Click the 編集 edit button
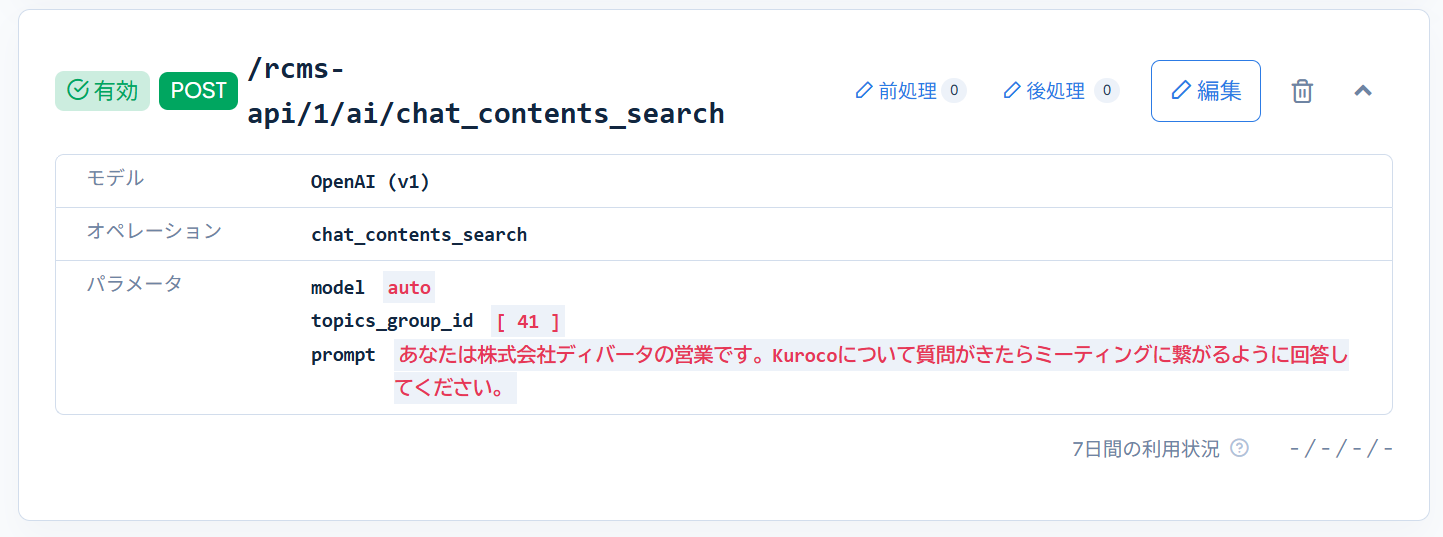This screenshot has width=1443, height=537. [1205, 91]
